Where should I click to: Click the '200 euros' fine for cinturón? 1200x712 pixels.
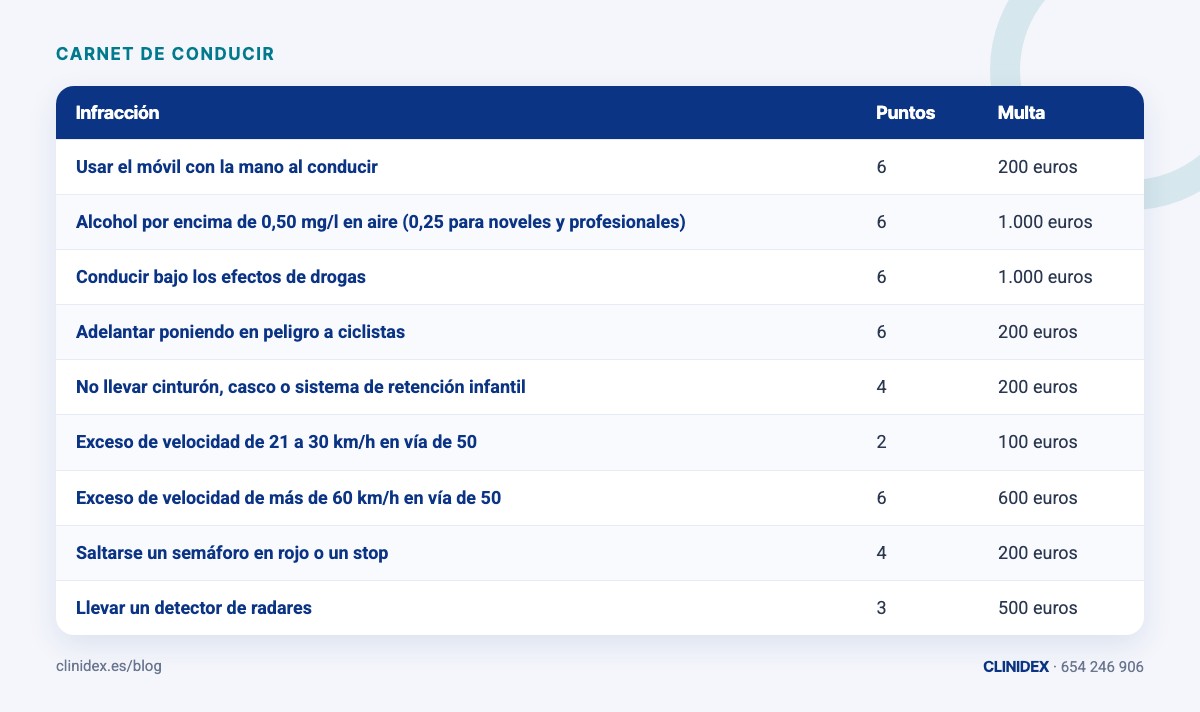(1038, 387)
